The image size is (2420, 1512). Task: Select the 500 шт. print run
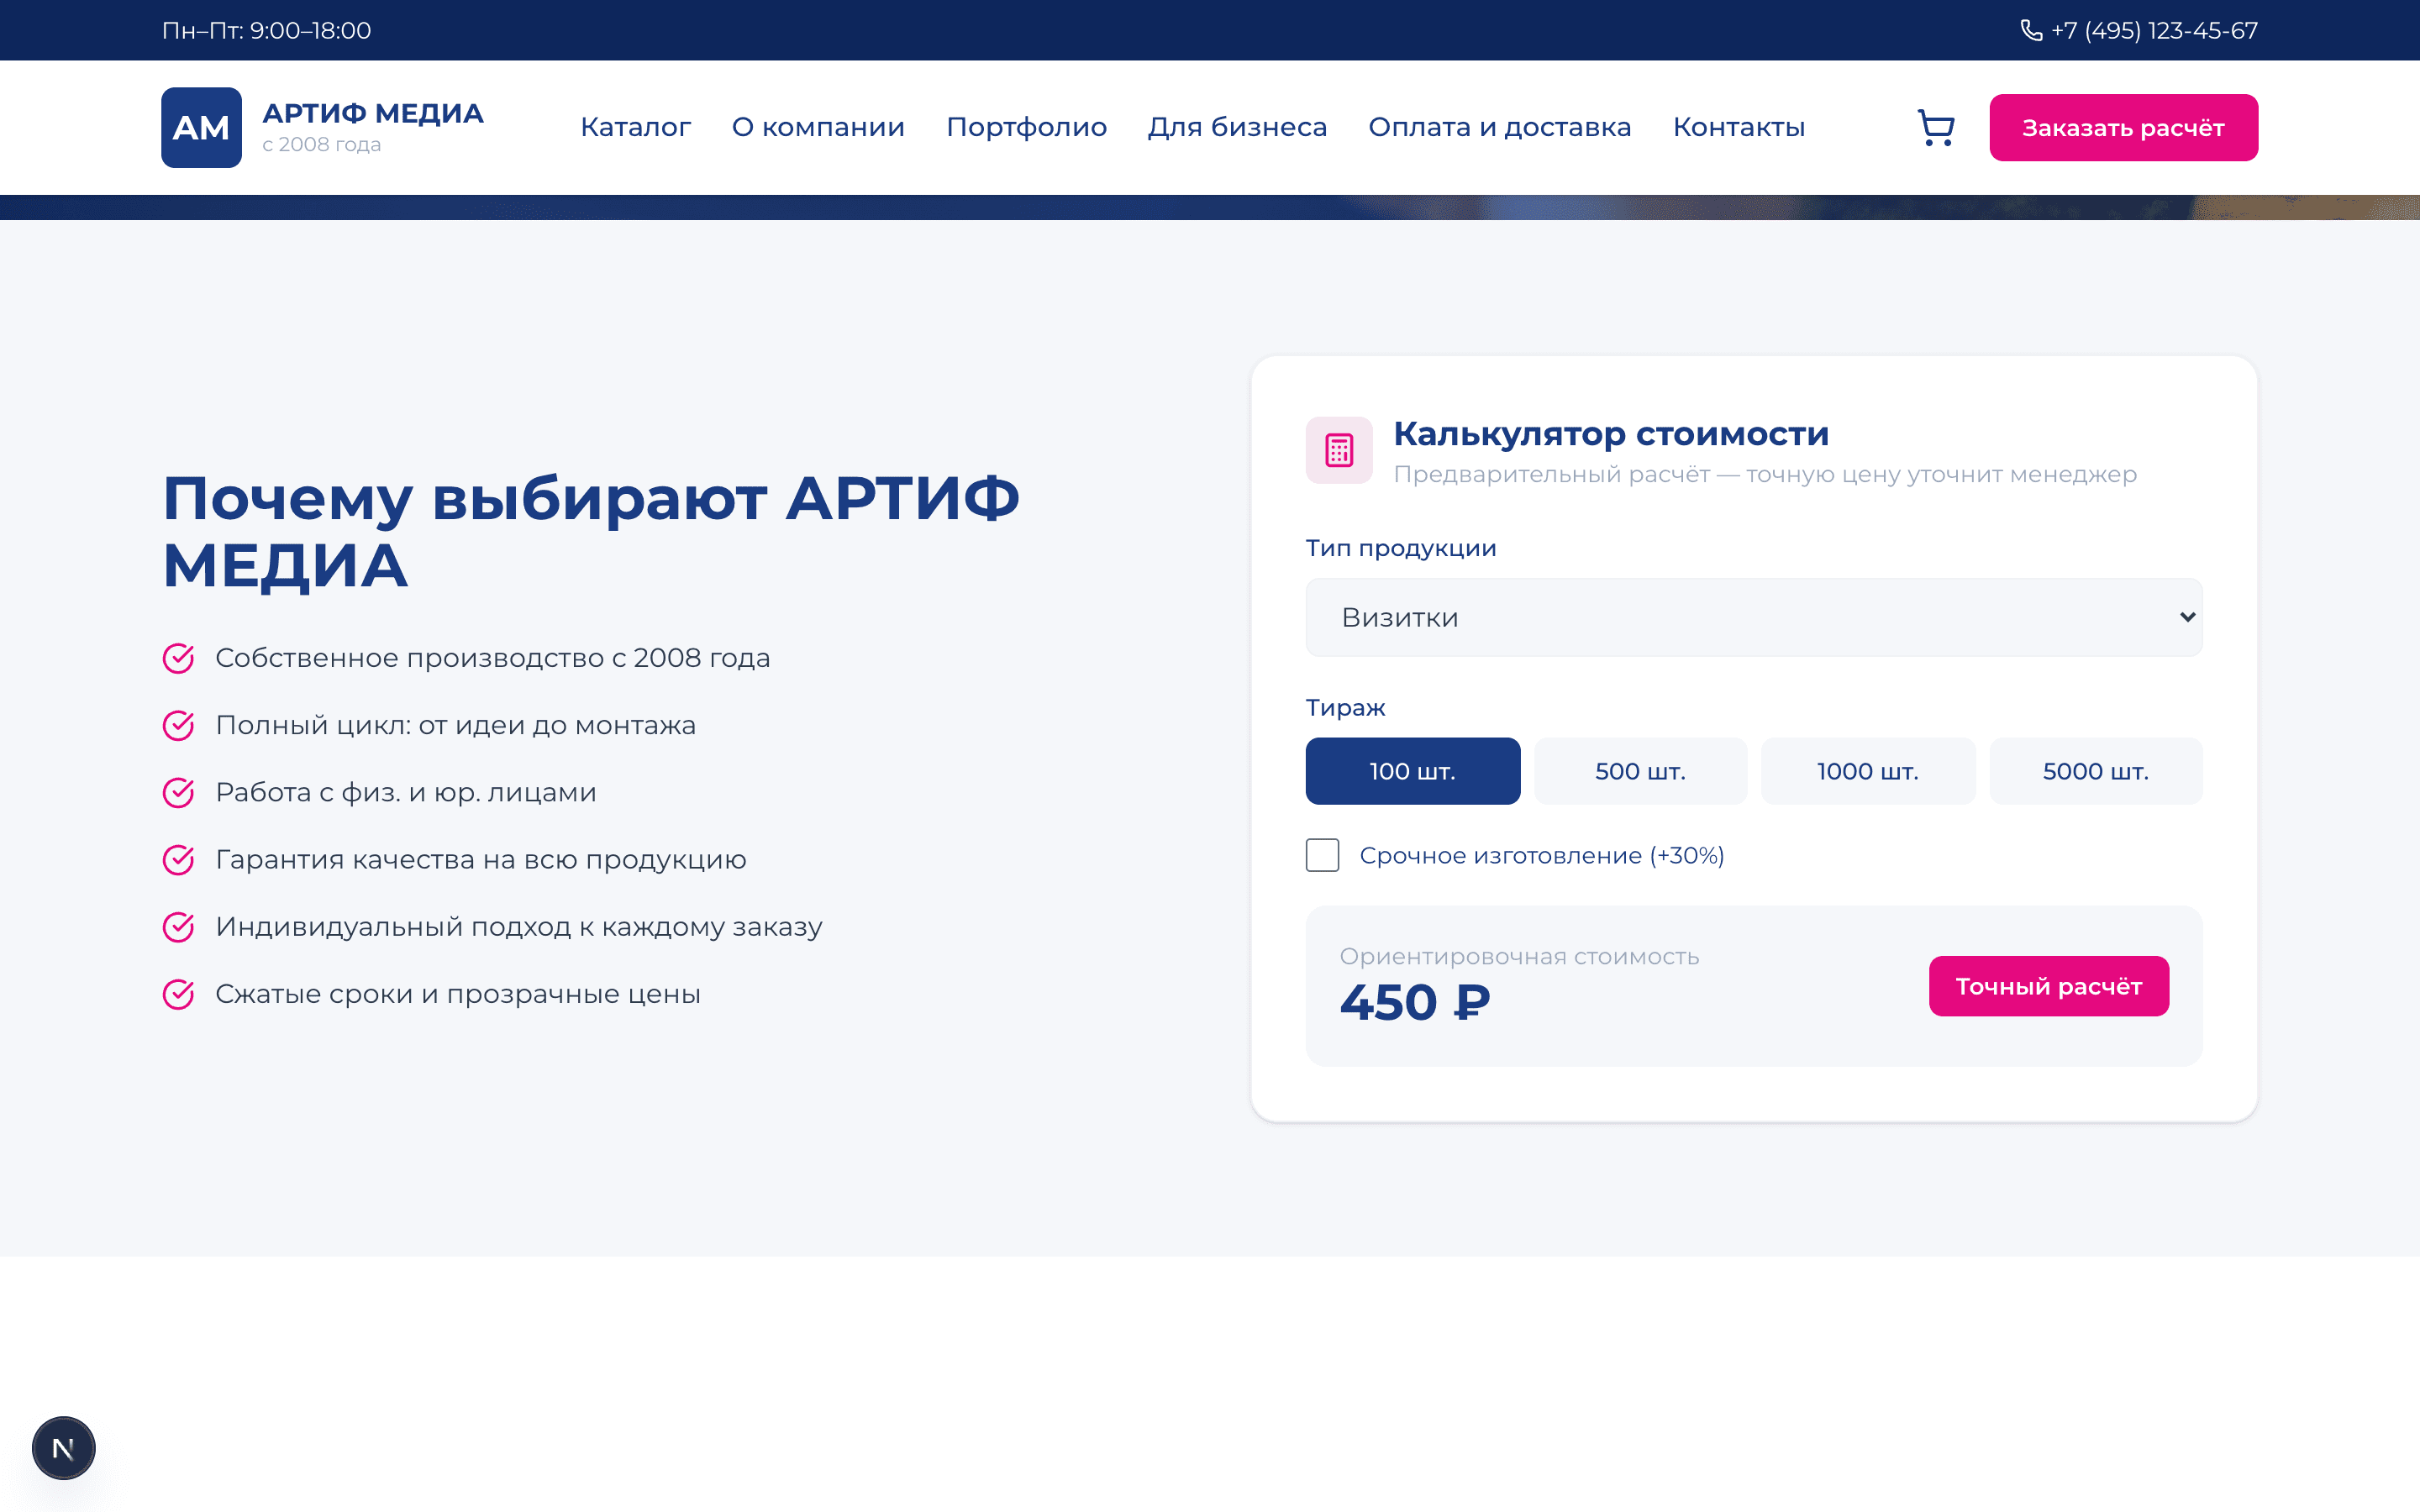1641,771
